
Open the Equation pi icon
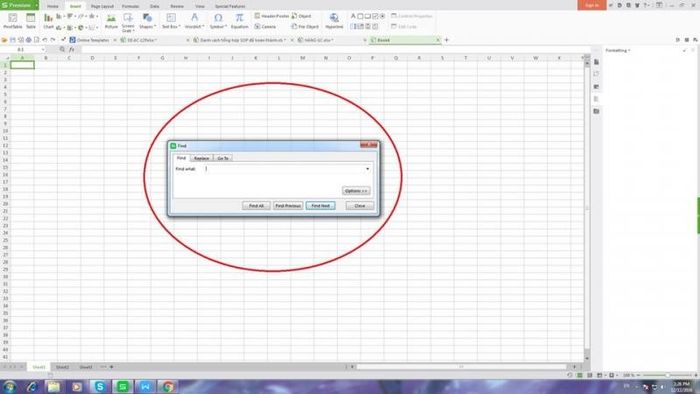(x=239, y=21)
